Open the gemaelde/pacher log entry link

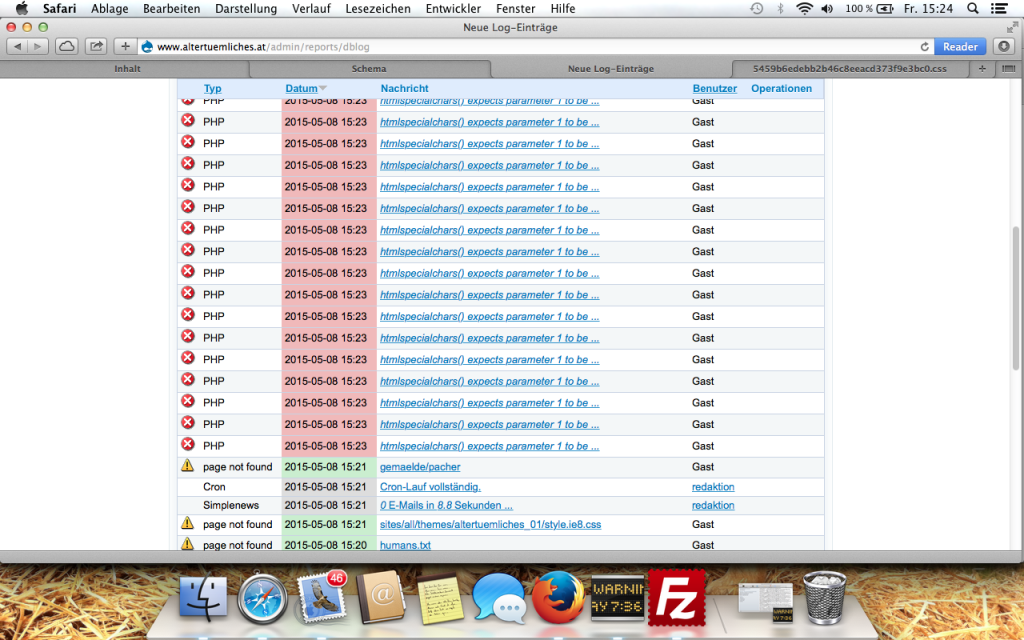pos(420,467)
